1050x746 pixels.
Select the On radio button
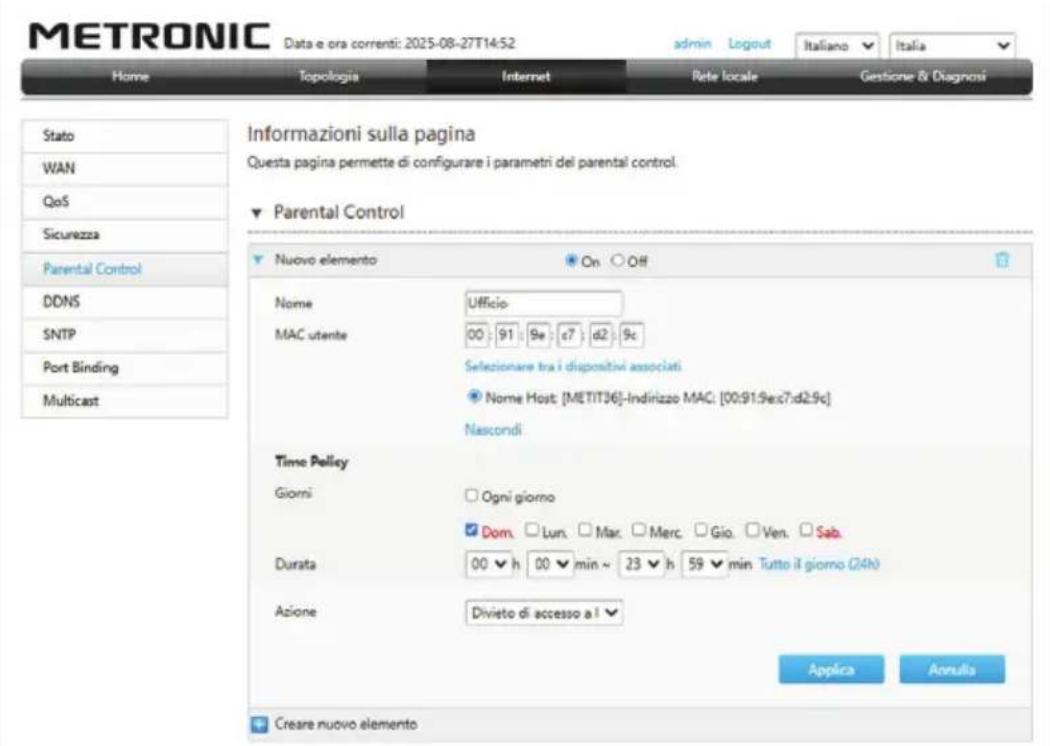571,260
